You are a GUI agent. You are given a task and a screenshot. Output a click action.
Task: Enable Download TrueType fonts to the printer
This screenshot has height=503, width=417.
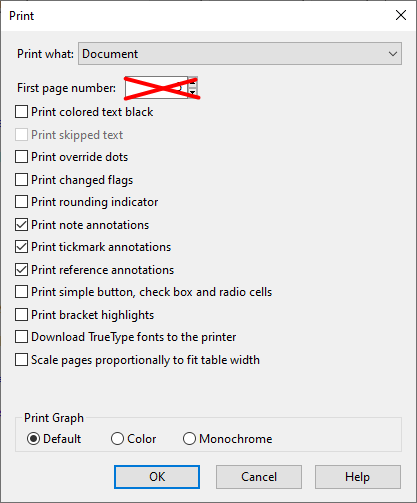click(21, 337)
